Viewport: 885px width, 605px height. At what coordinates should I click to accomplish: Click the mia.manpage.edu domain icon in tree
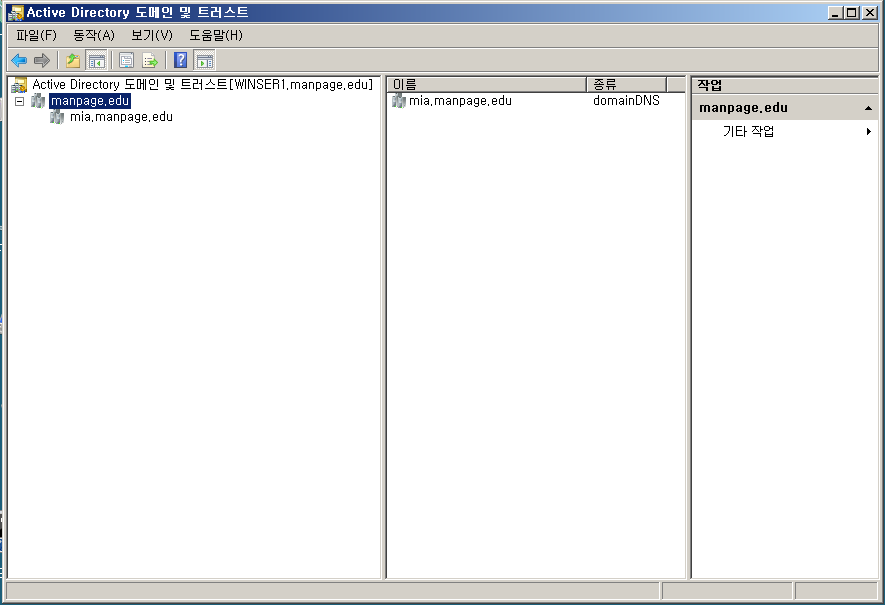point(57,117)
